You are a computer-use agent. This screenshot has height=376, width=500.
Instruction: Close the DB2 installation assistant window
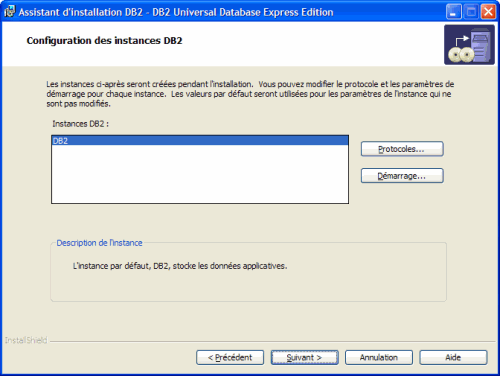[488, 12]
